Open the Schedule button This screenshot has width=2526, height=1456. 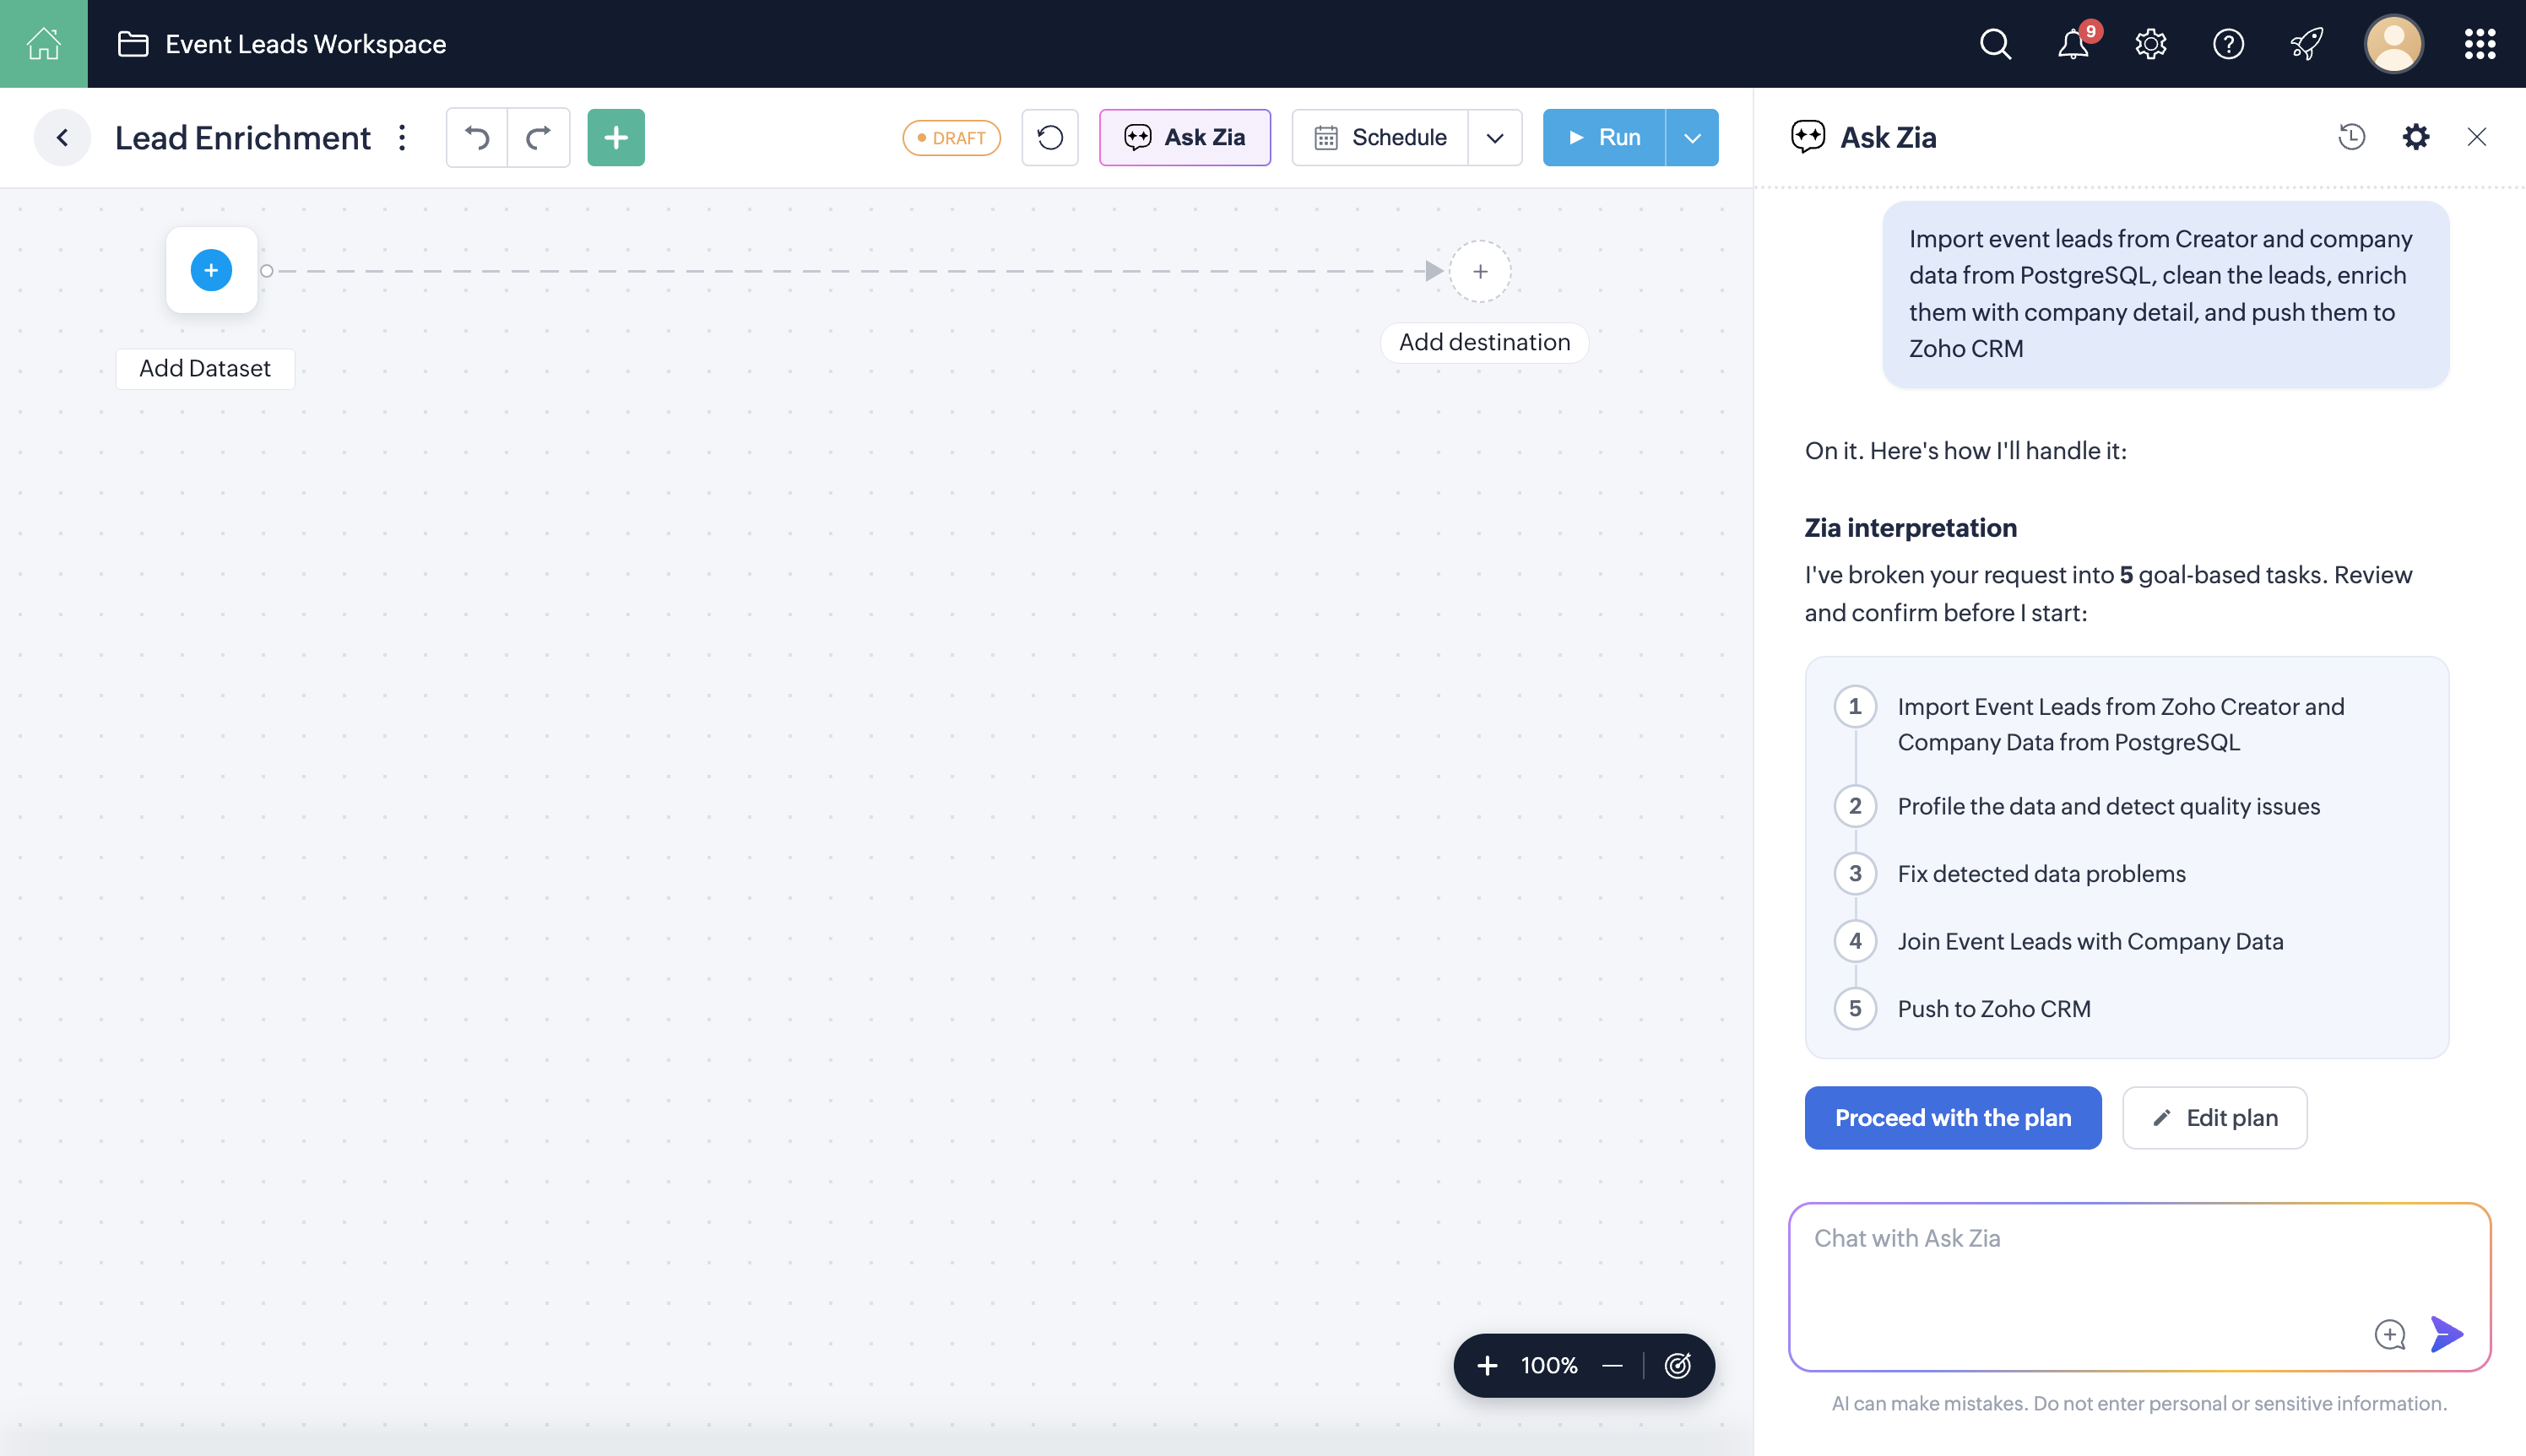[x=1380, y=137]
